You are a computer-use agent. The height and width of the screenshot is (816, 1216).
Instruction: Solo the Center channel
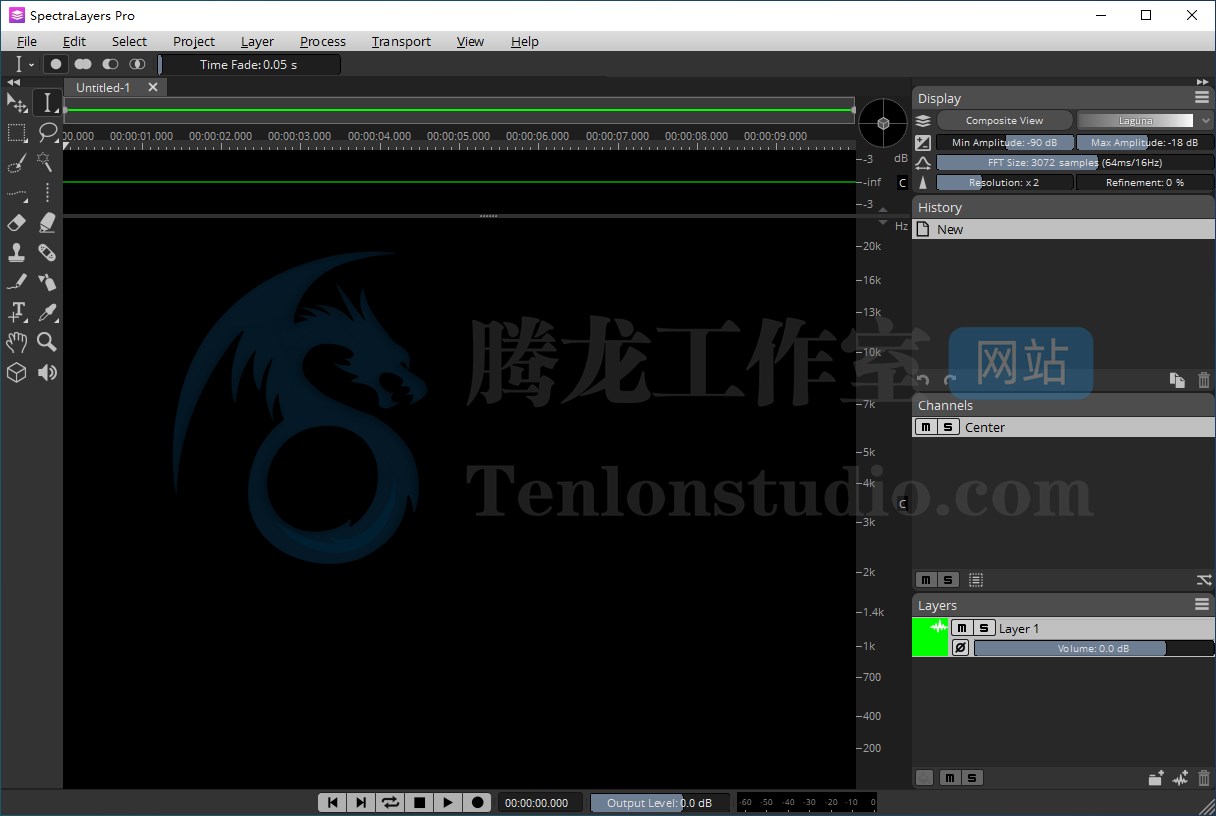[947, 427]
